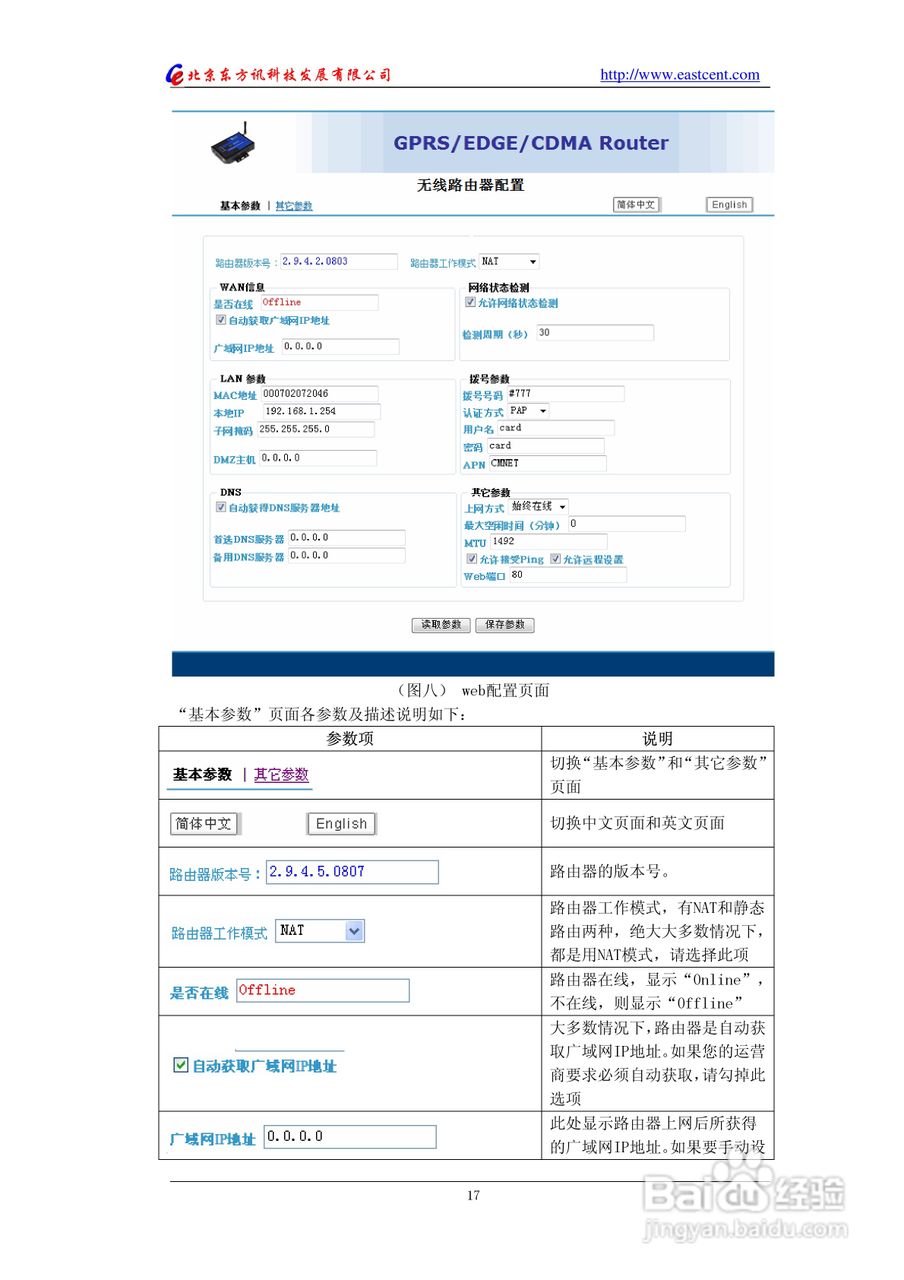This screenshot has height=1280, width=904.
Task: Switch interface to English
Action: pyautogui.click(x=729, y=204)
